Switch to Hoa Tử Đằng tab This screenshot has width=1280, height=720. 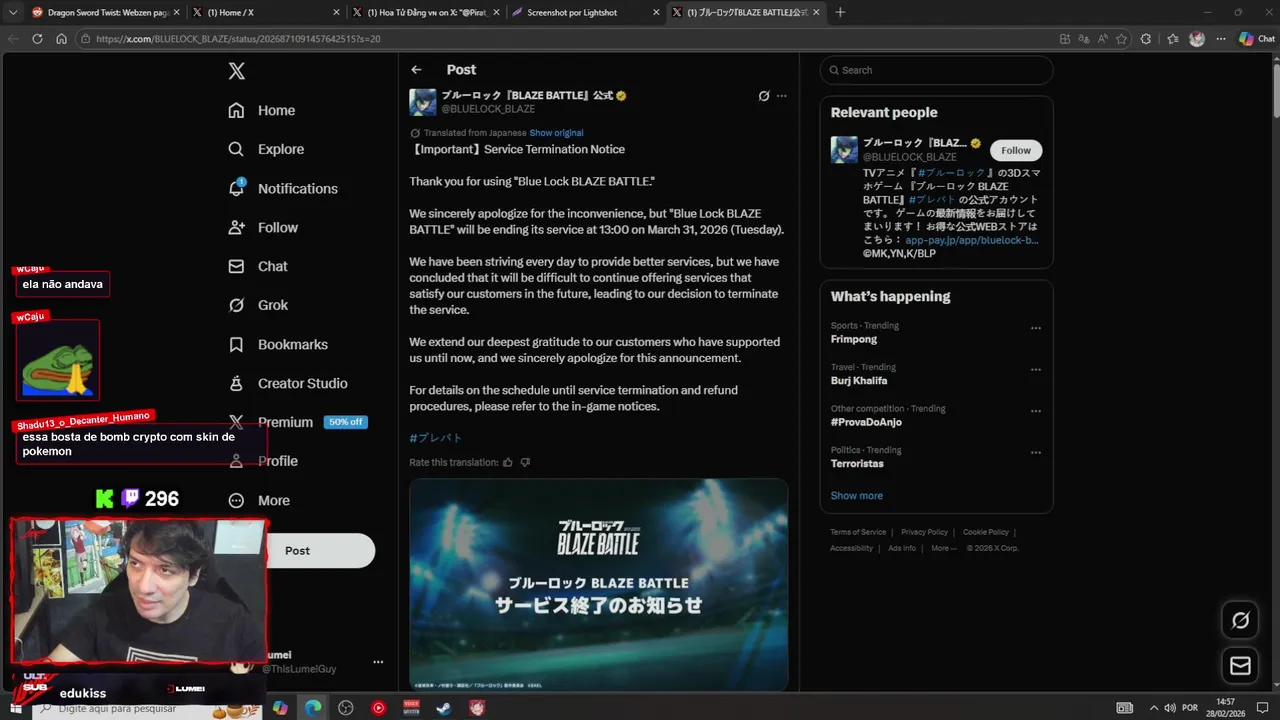[425, 12]
